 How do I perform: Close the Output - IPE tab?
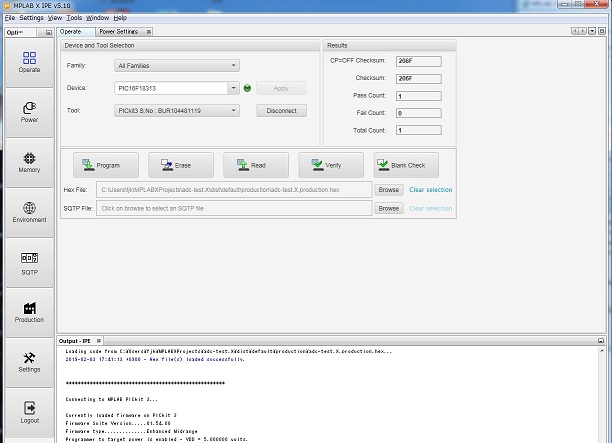click(99, 341)
